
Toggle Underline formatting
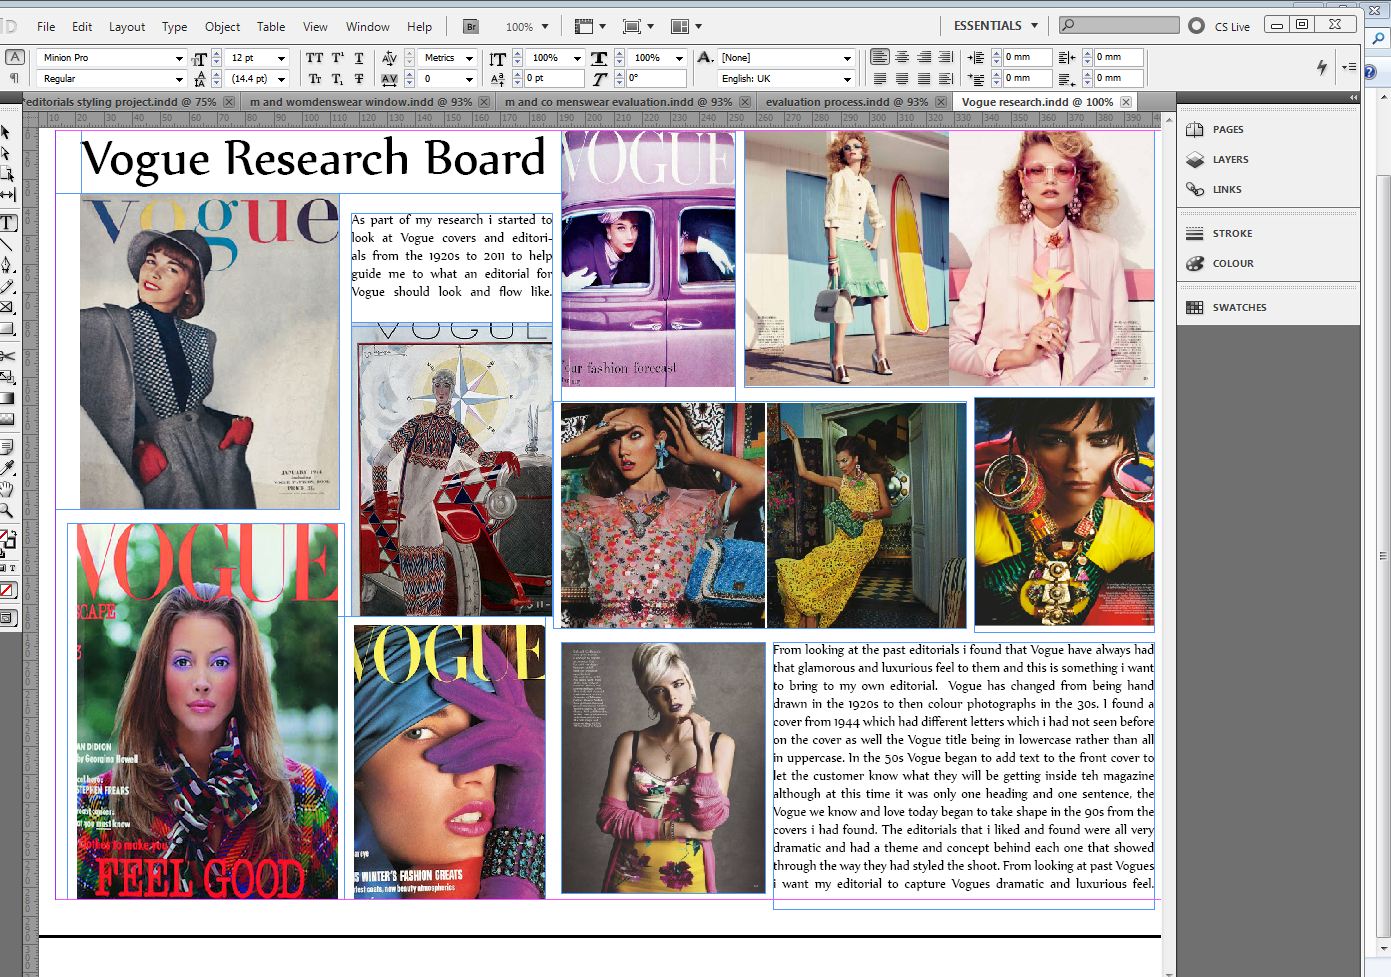(x=359, y=58)
